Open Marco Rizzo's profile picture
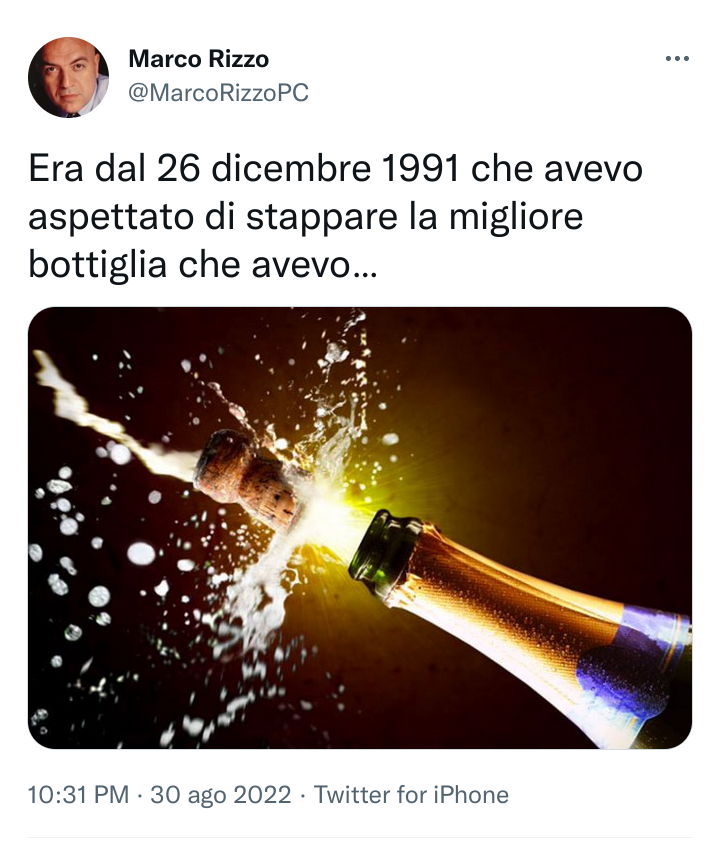The image size is (720, 844). pyautogui.click(x=68, y=77)
